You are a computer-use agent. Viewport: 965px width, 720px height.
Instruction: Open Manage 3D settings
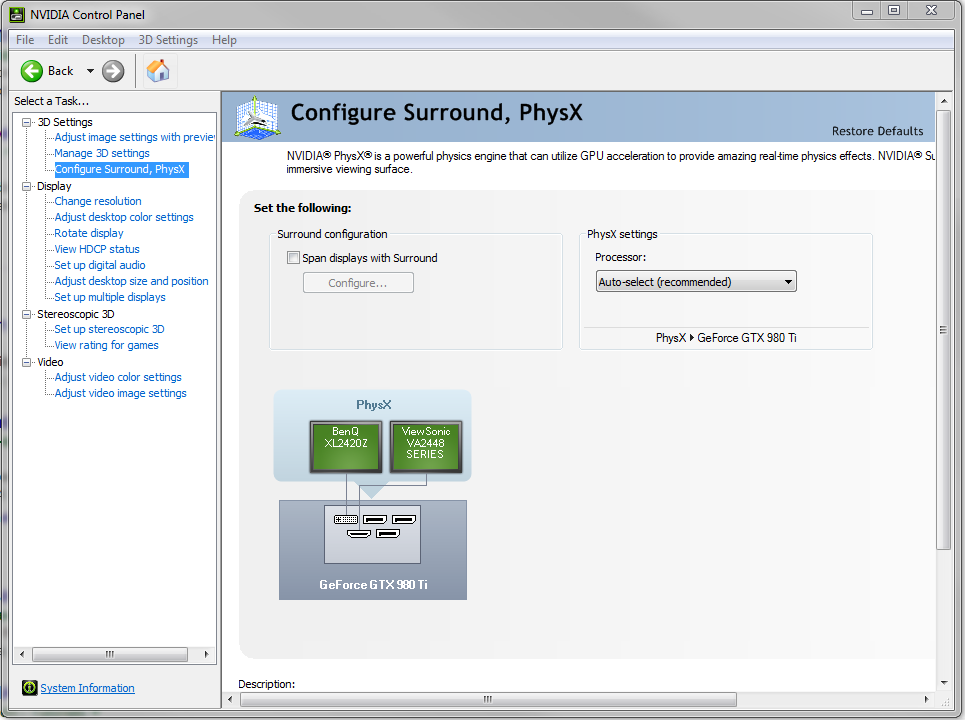pos(102,153)
